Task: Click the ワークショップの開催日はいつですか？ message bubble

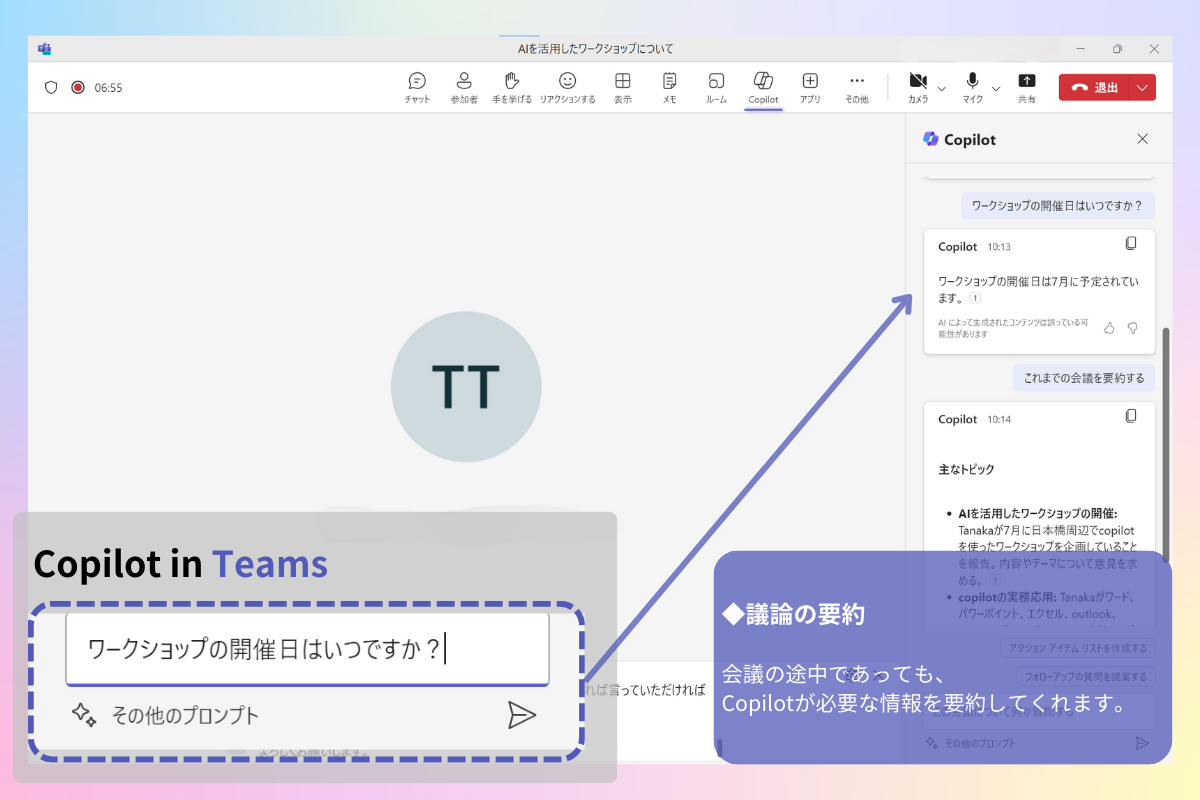Action: tap(1058, 206)
